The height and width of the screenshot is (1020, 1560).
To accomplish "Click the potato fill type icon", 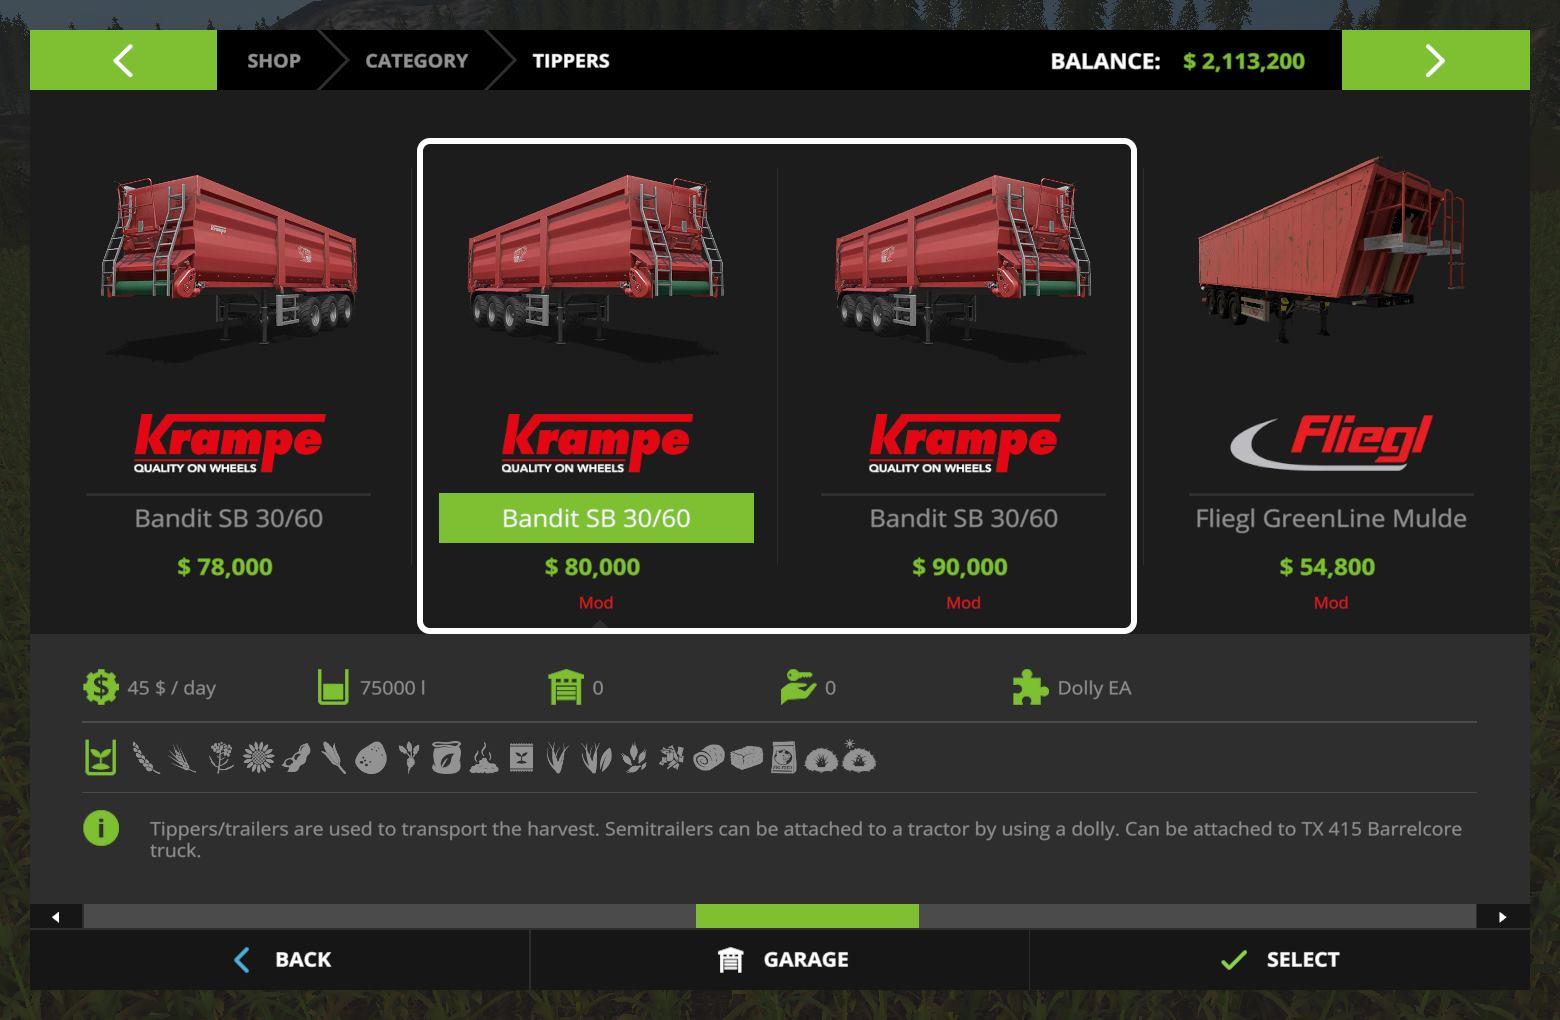I will (x=370, y=758).
